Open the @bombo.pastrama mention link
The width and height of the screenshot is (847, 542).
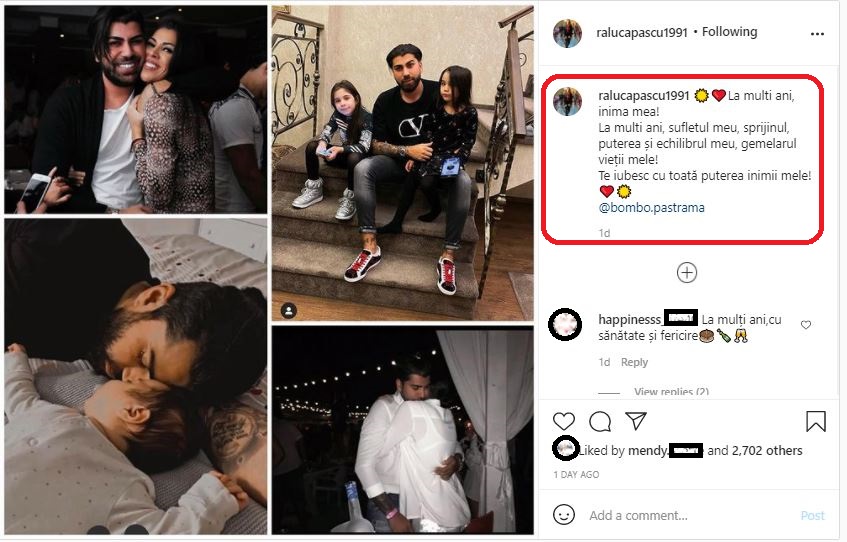[651, 208]
